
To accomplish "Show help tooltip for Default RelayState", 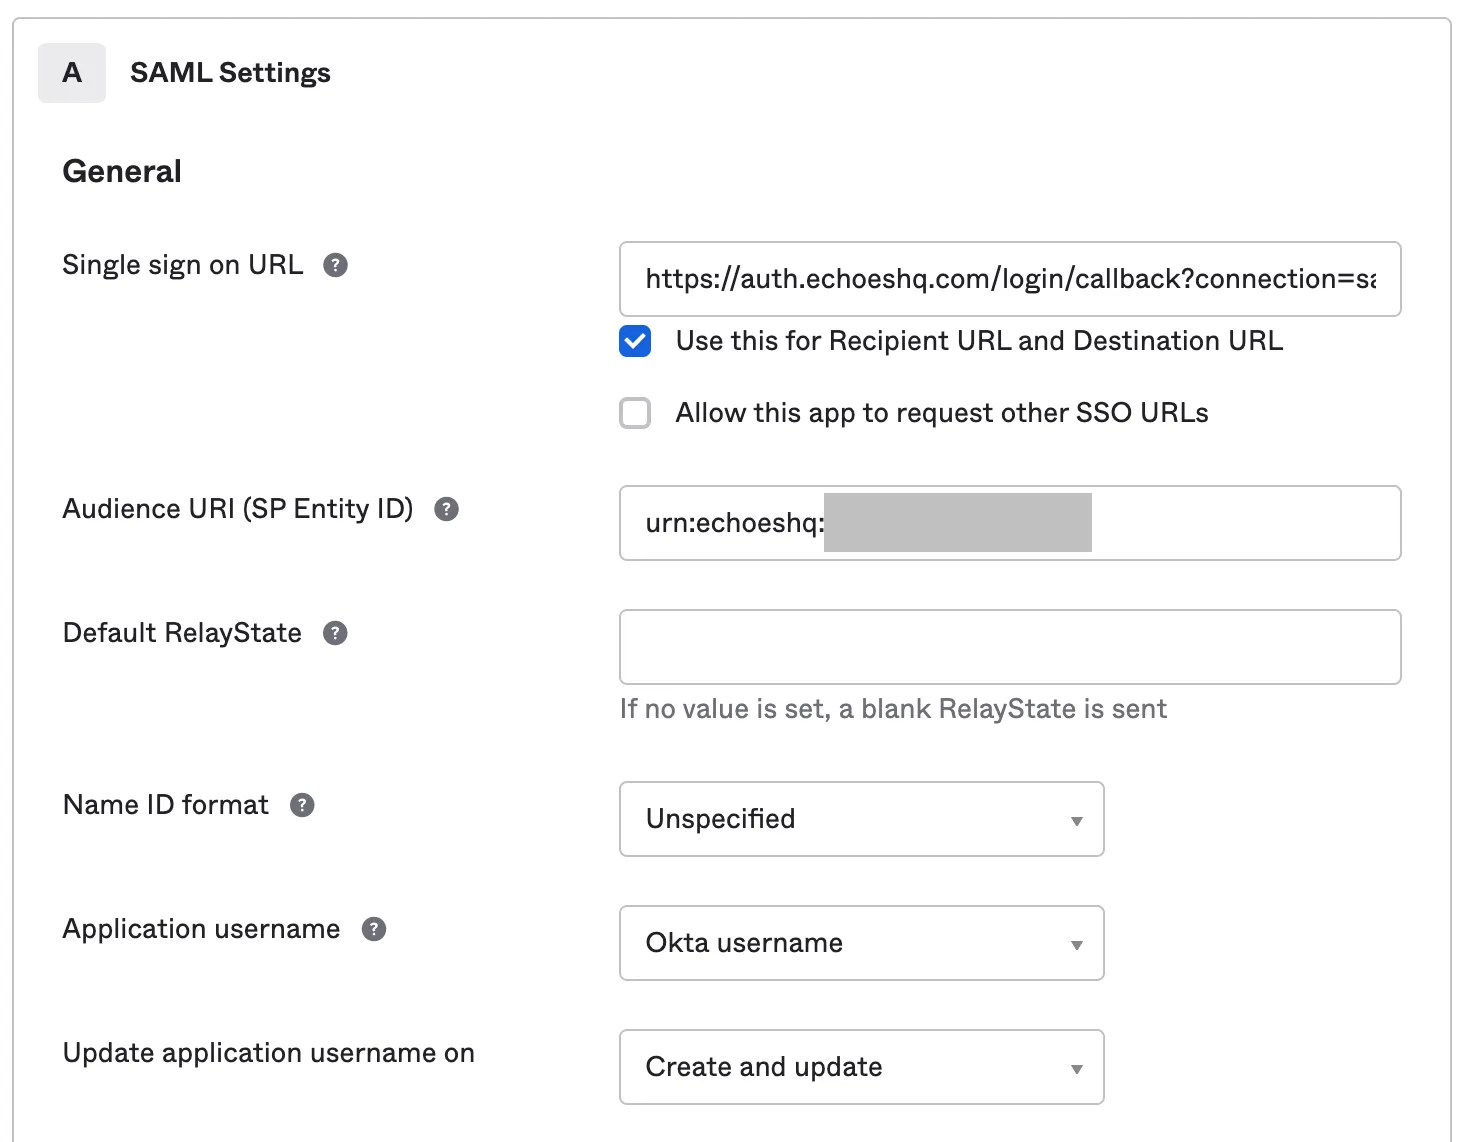I will 335,633.
